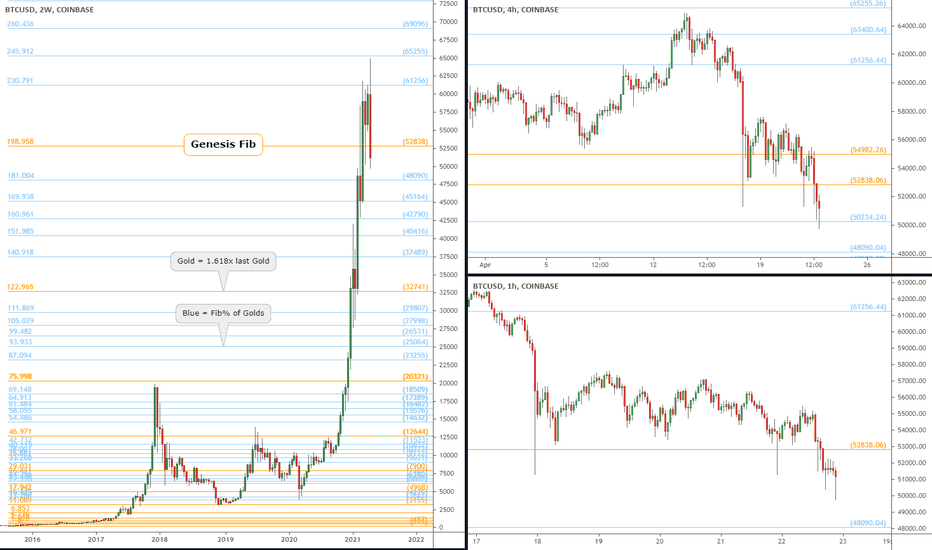
Task: Click the (48090) price label on 2W chart
Action: [x=415, y=175]
